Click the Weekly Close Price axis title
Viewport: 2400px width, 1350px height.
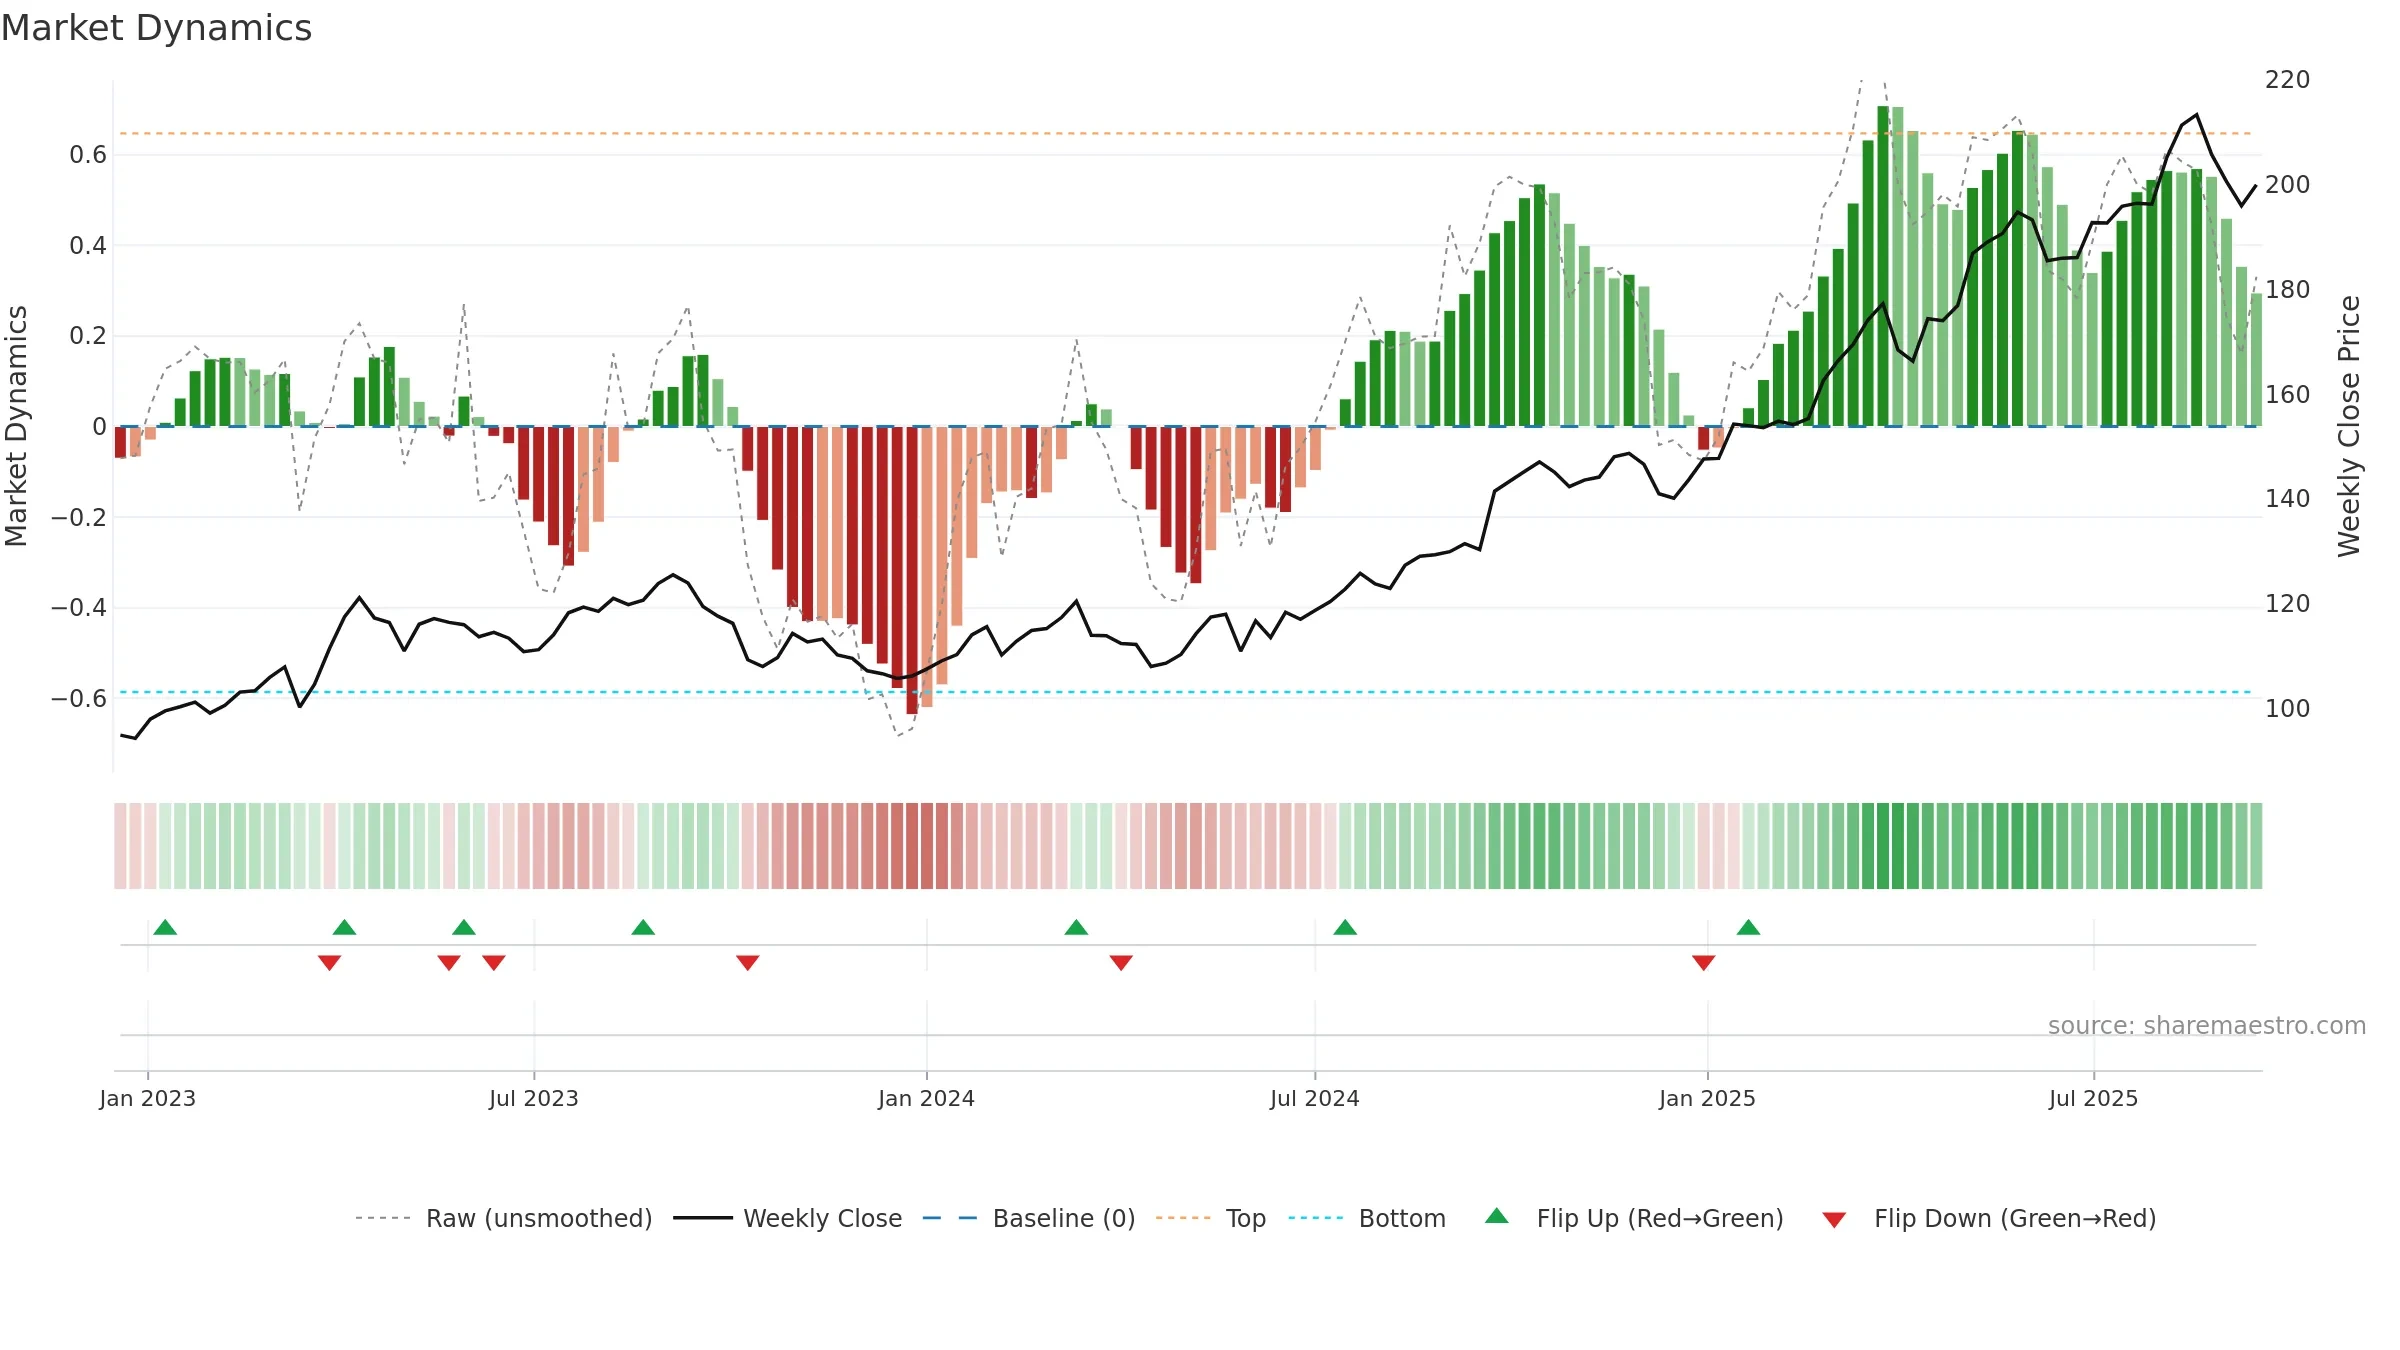coord(2349,426)
